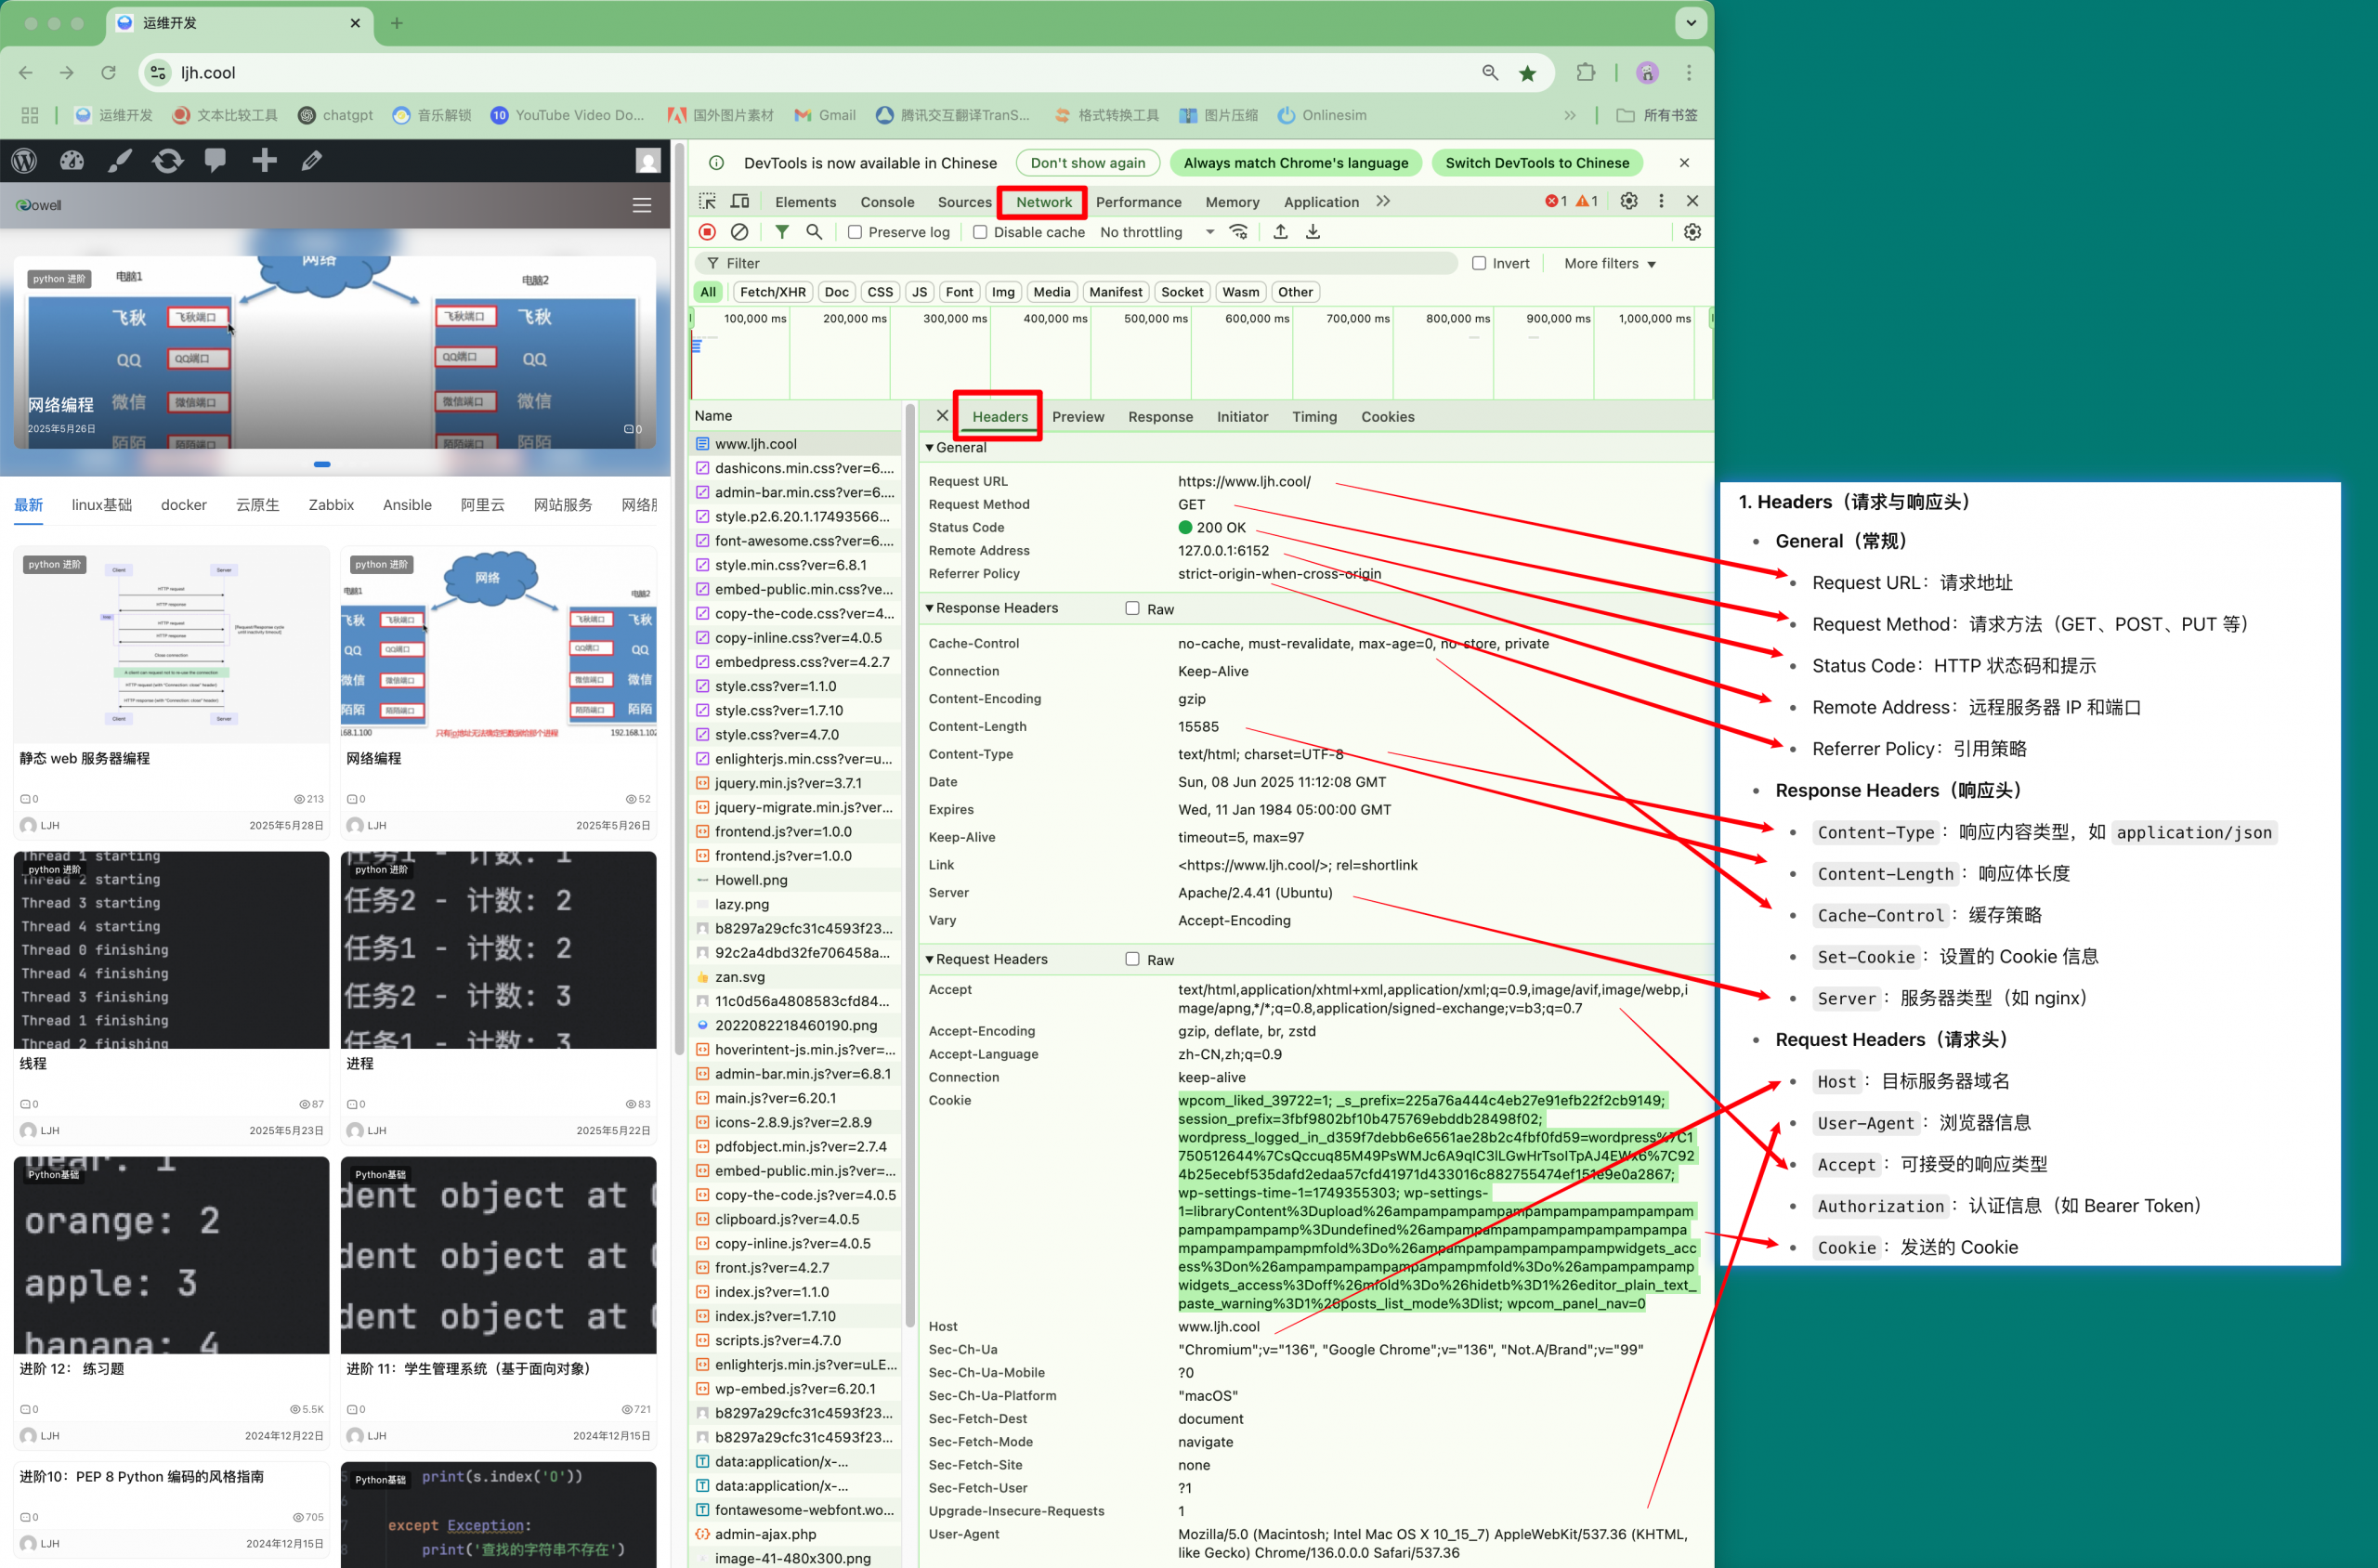
Task: Export HAR file with download icon
Action: click(1313, 232)
